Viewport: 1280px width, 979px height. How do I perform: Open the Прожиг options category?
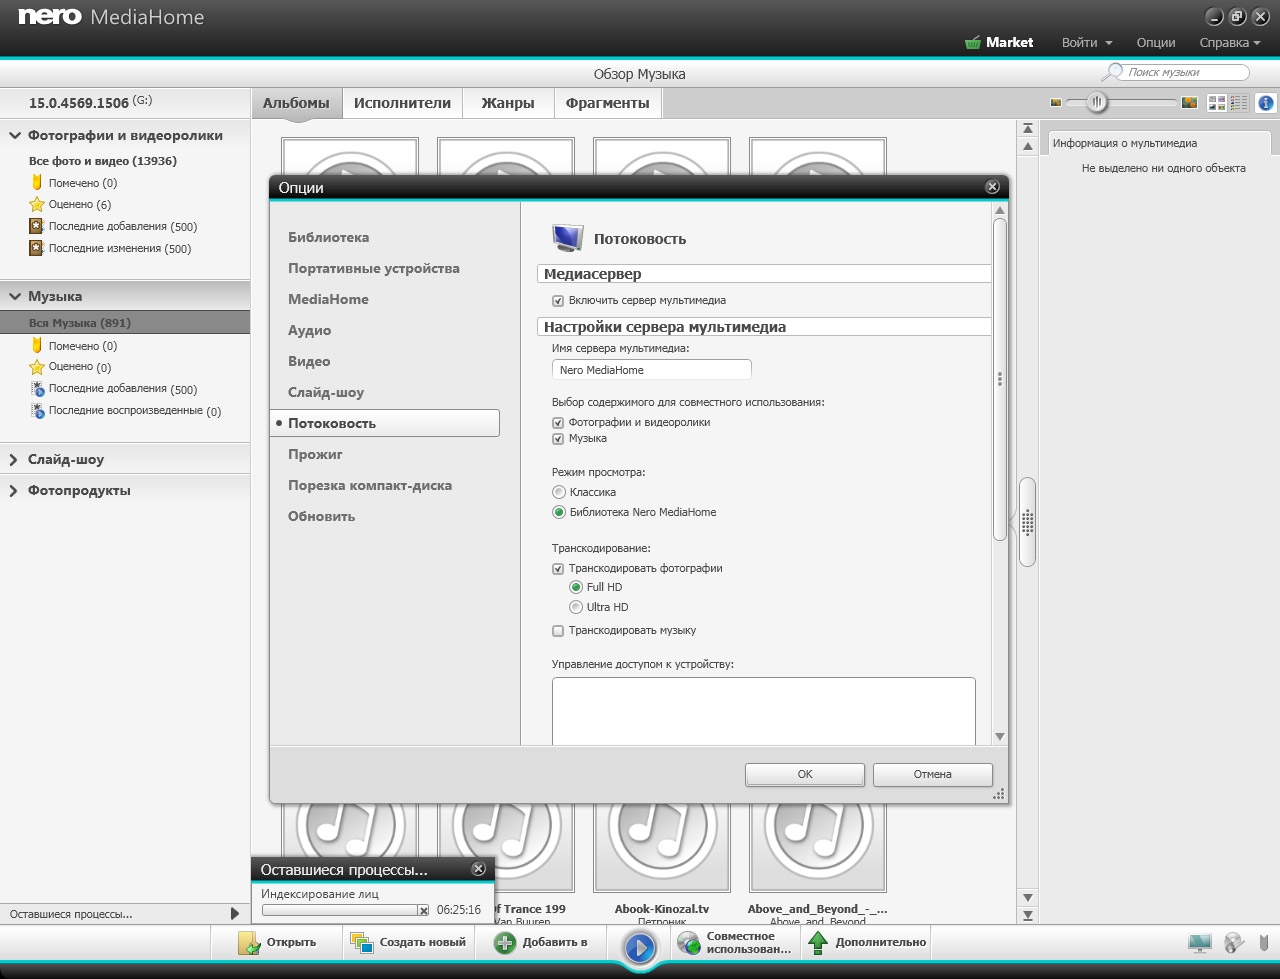click(x=316, y=454)
